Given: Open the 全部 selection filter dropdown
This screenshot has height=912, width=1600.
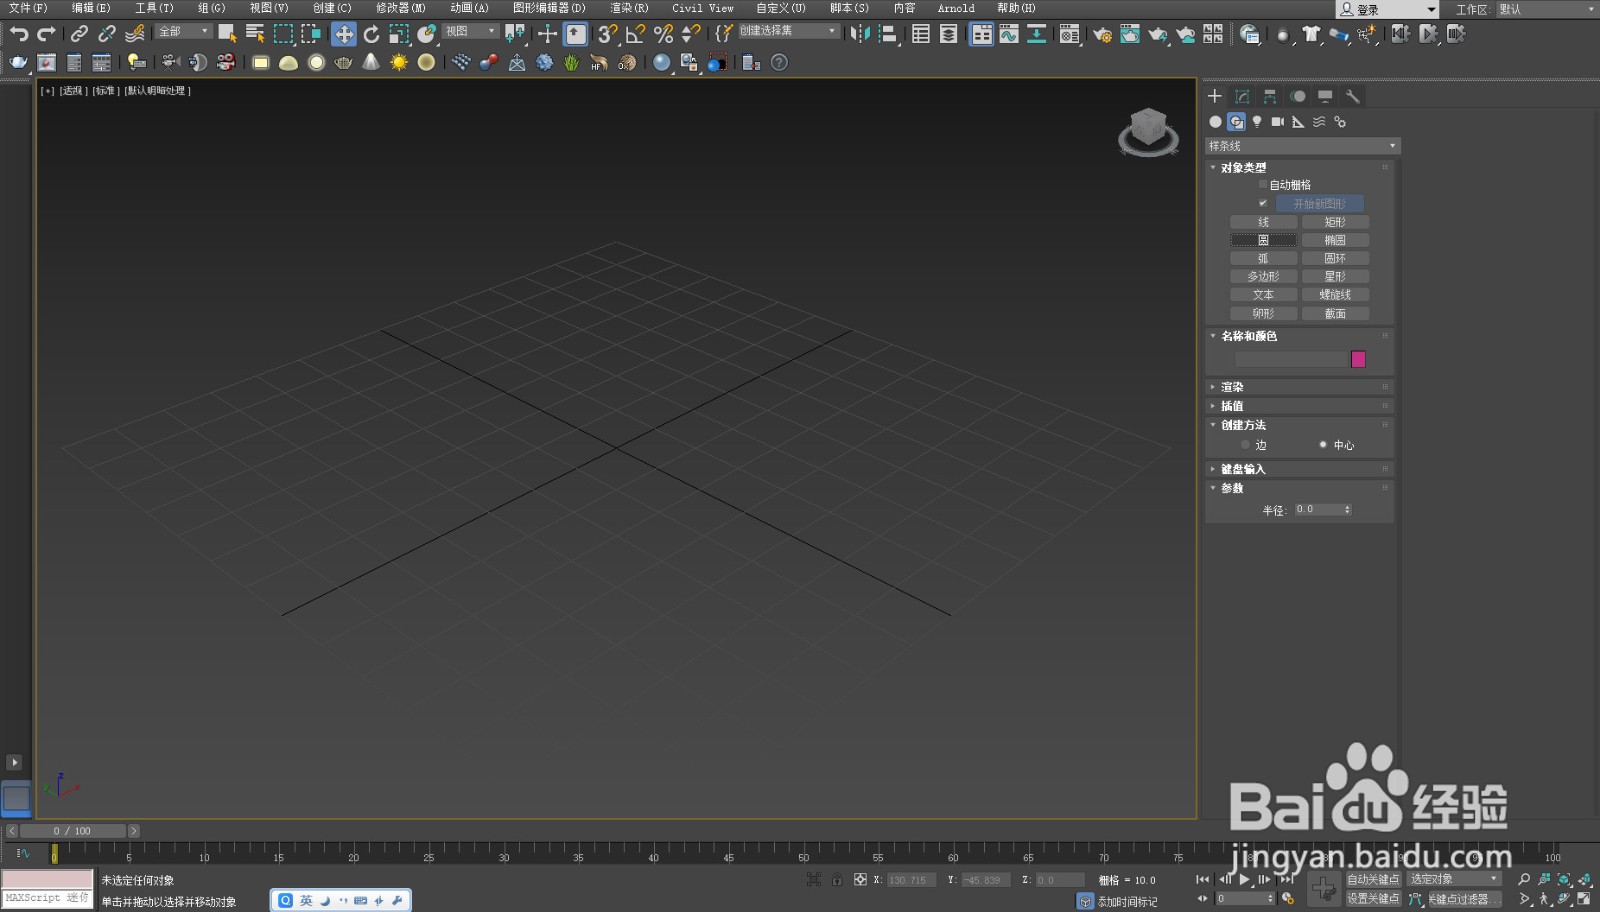Looking at the screenshot, I should point(184,31).
